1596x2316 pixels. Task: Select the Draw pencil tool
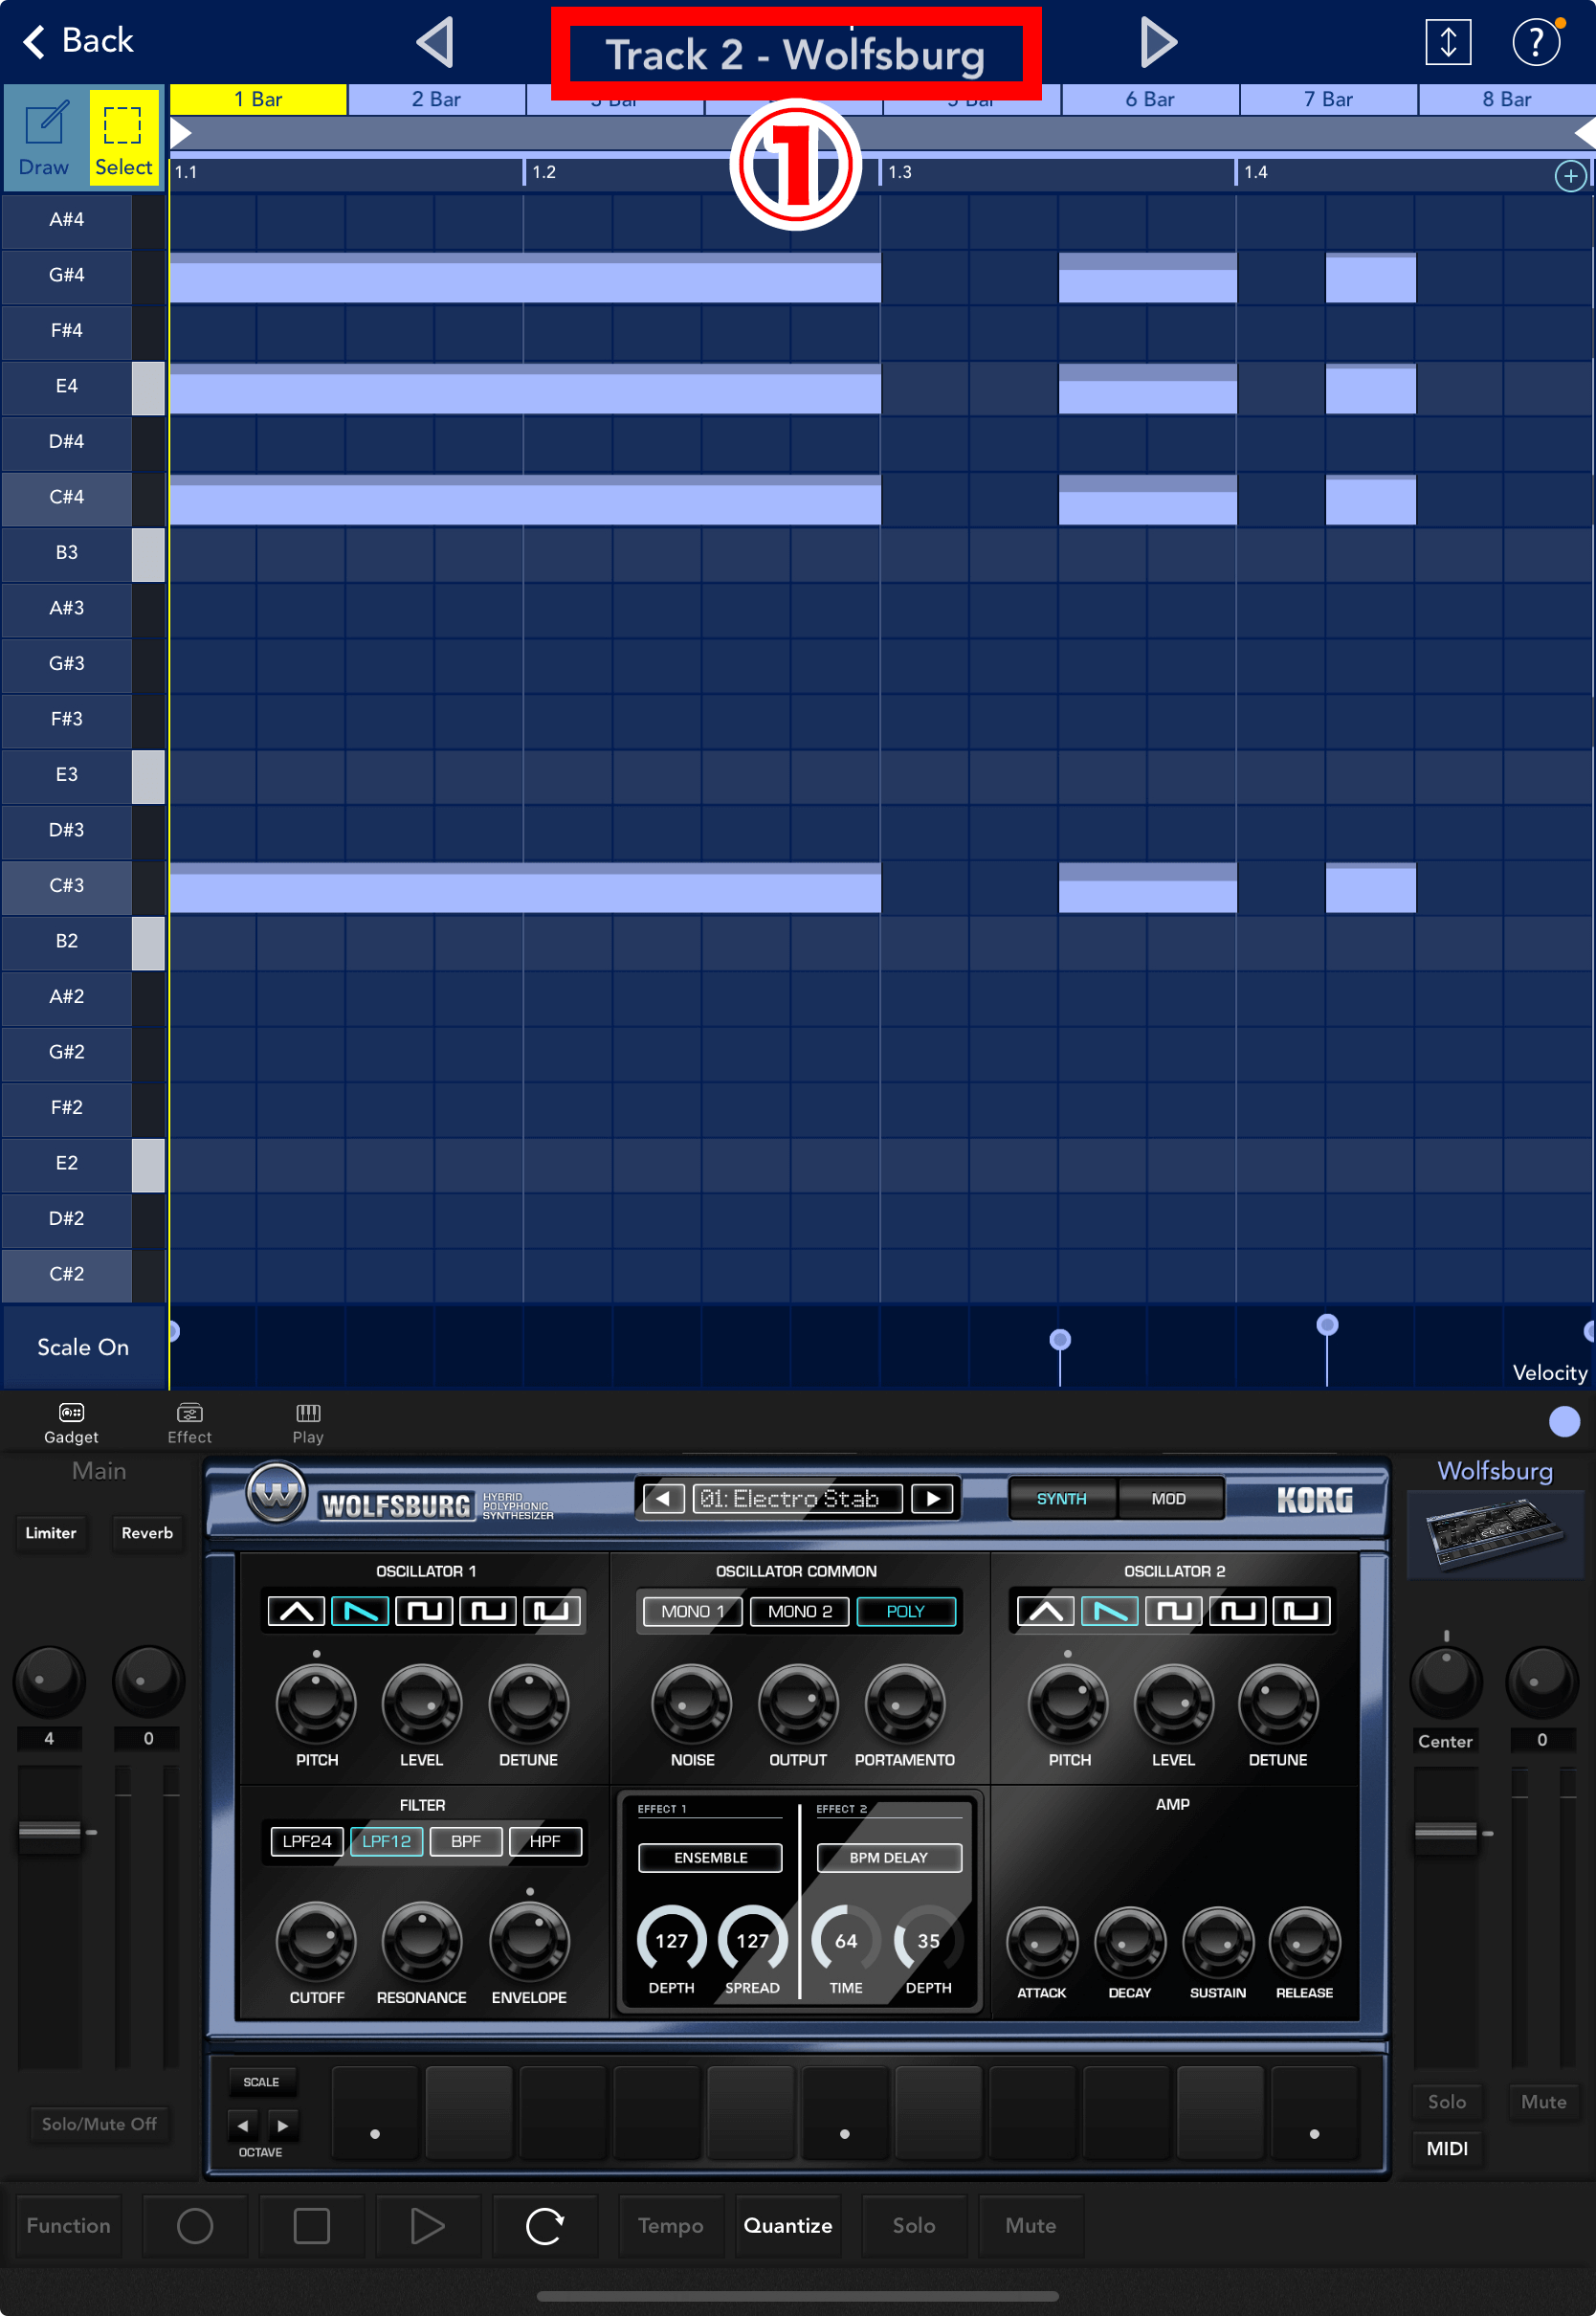click(44, 137)
